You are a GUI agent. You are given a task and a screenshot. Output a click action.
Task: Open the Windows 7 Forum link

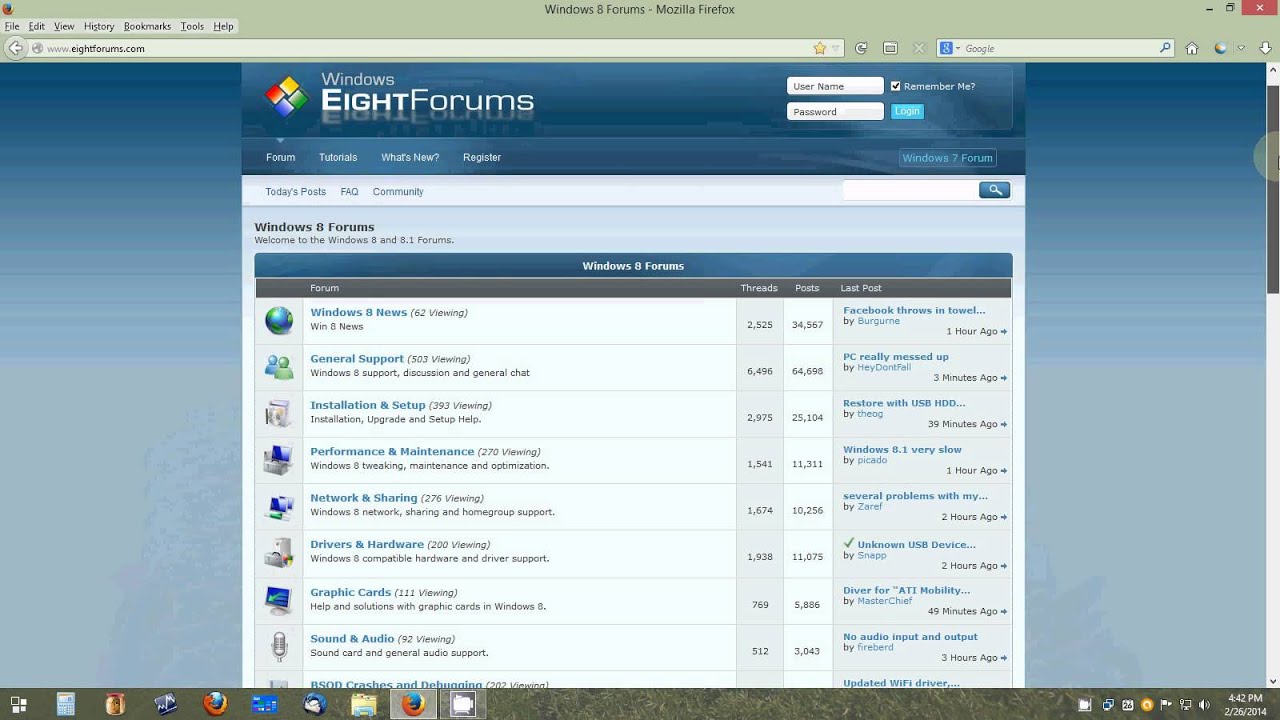coord(947,158)
